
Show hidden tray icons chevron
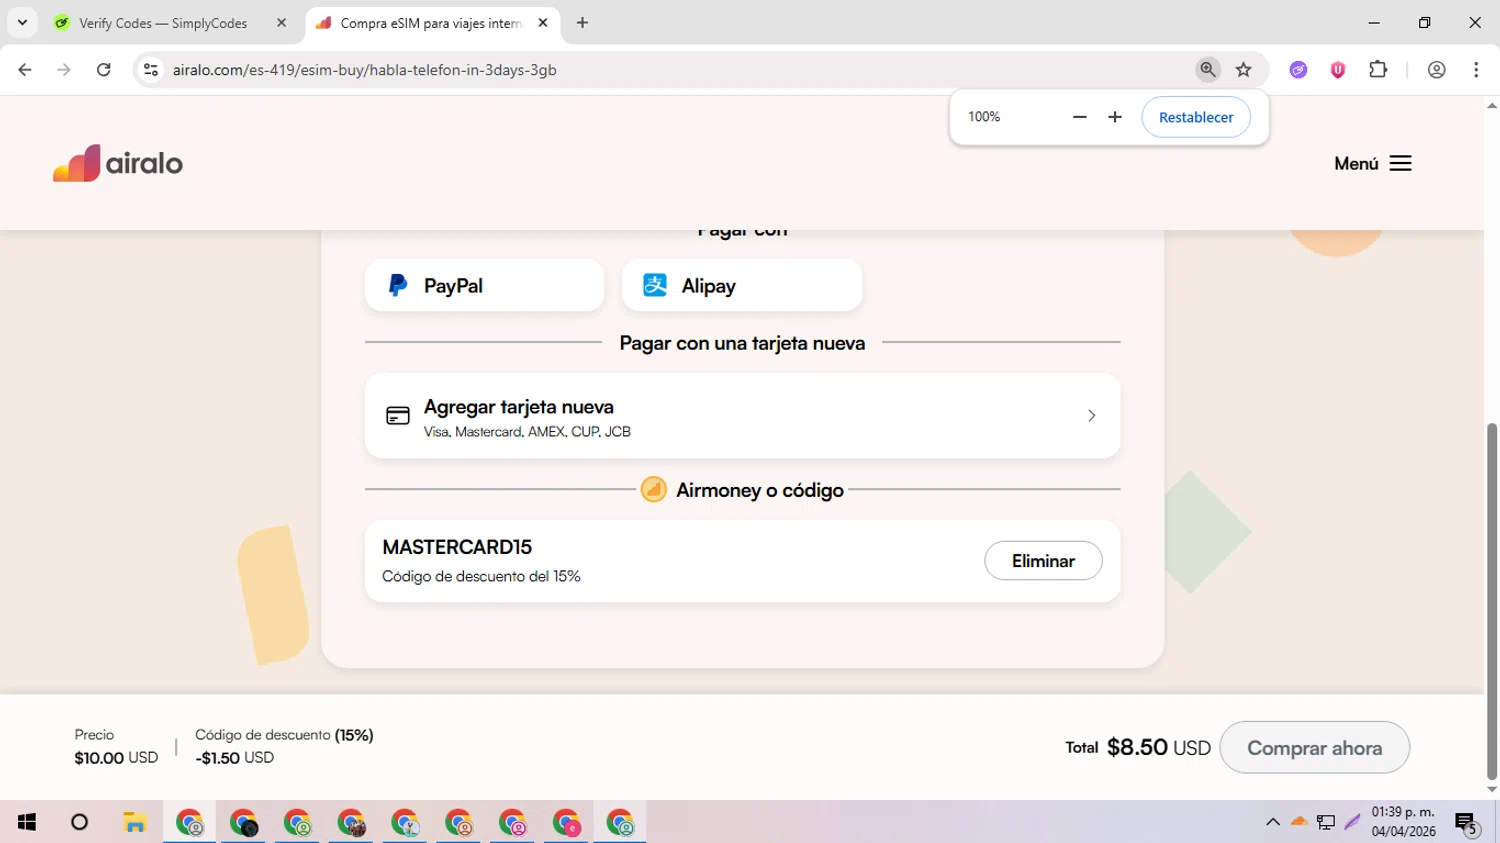(1272, 822)
